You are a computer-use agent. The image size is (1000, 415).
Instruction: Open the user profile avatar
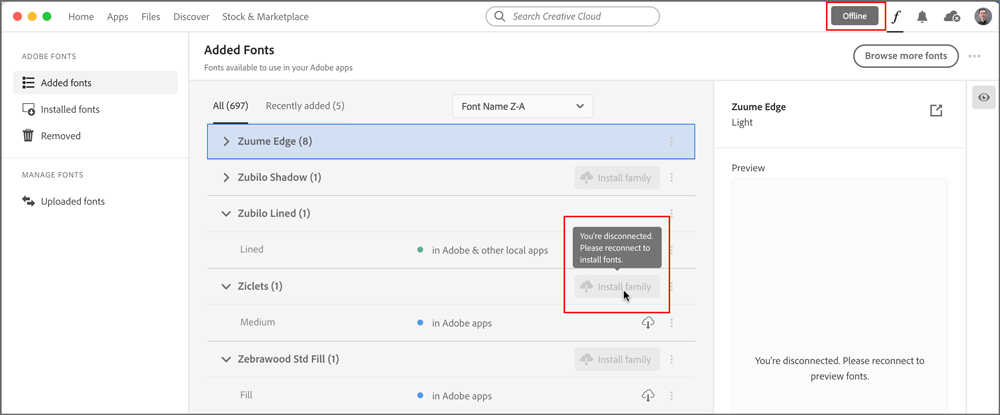click(983, 17)
